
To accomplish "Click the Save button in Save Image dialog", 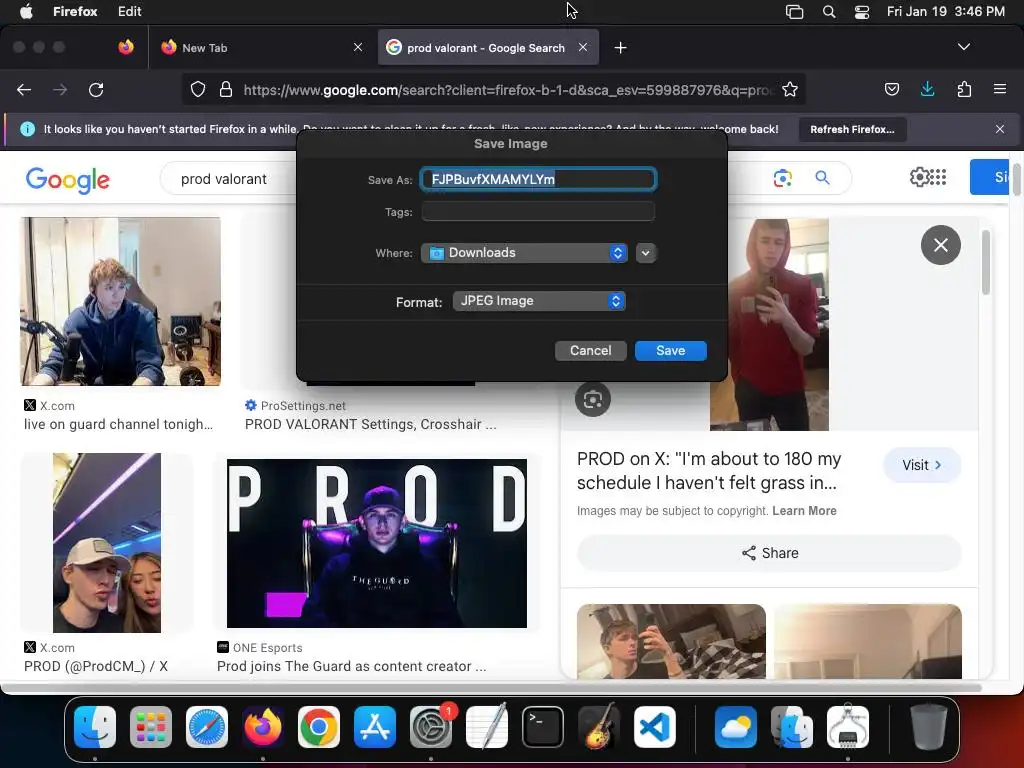I will point(671,351).
